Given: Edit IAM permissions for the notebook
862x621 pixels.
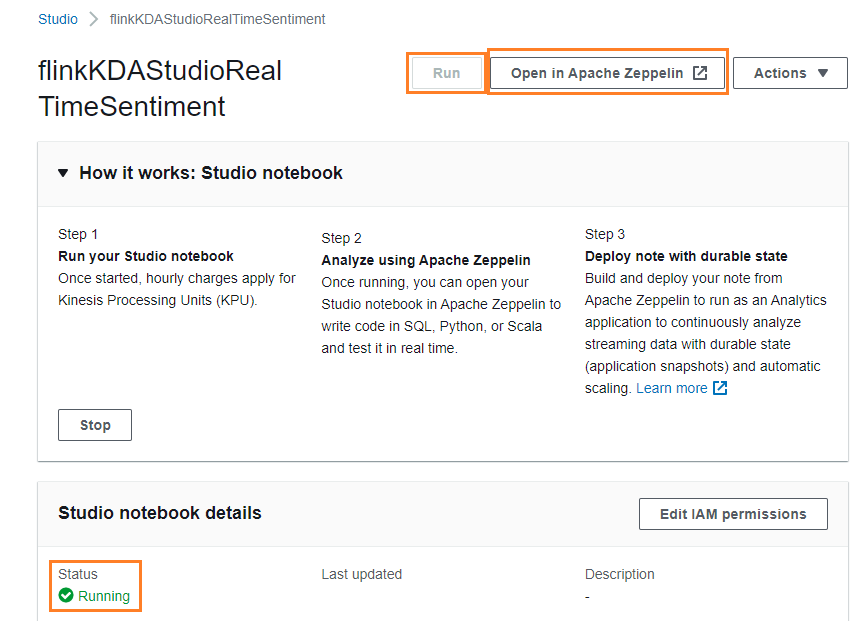Looking at the screenshot, I should tap(733, 514).
